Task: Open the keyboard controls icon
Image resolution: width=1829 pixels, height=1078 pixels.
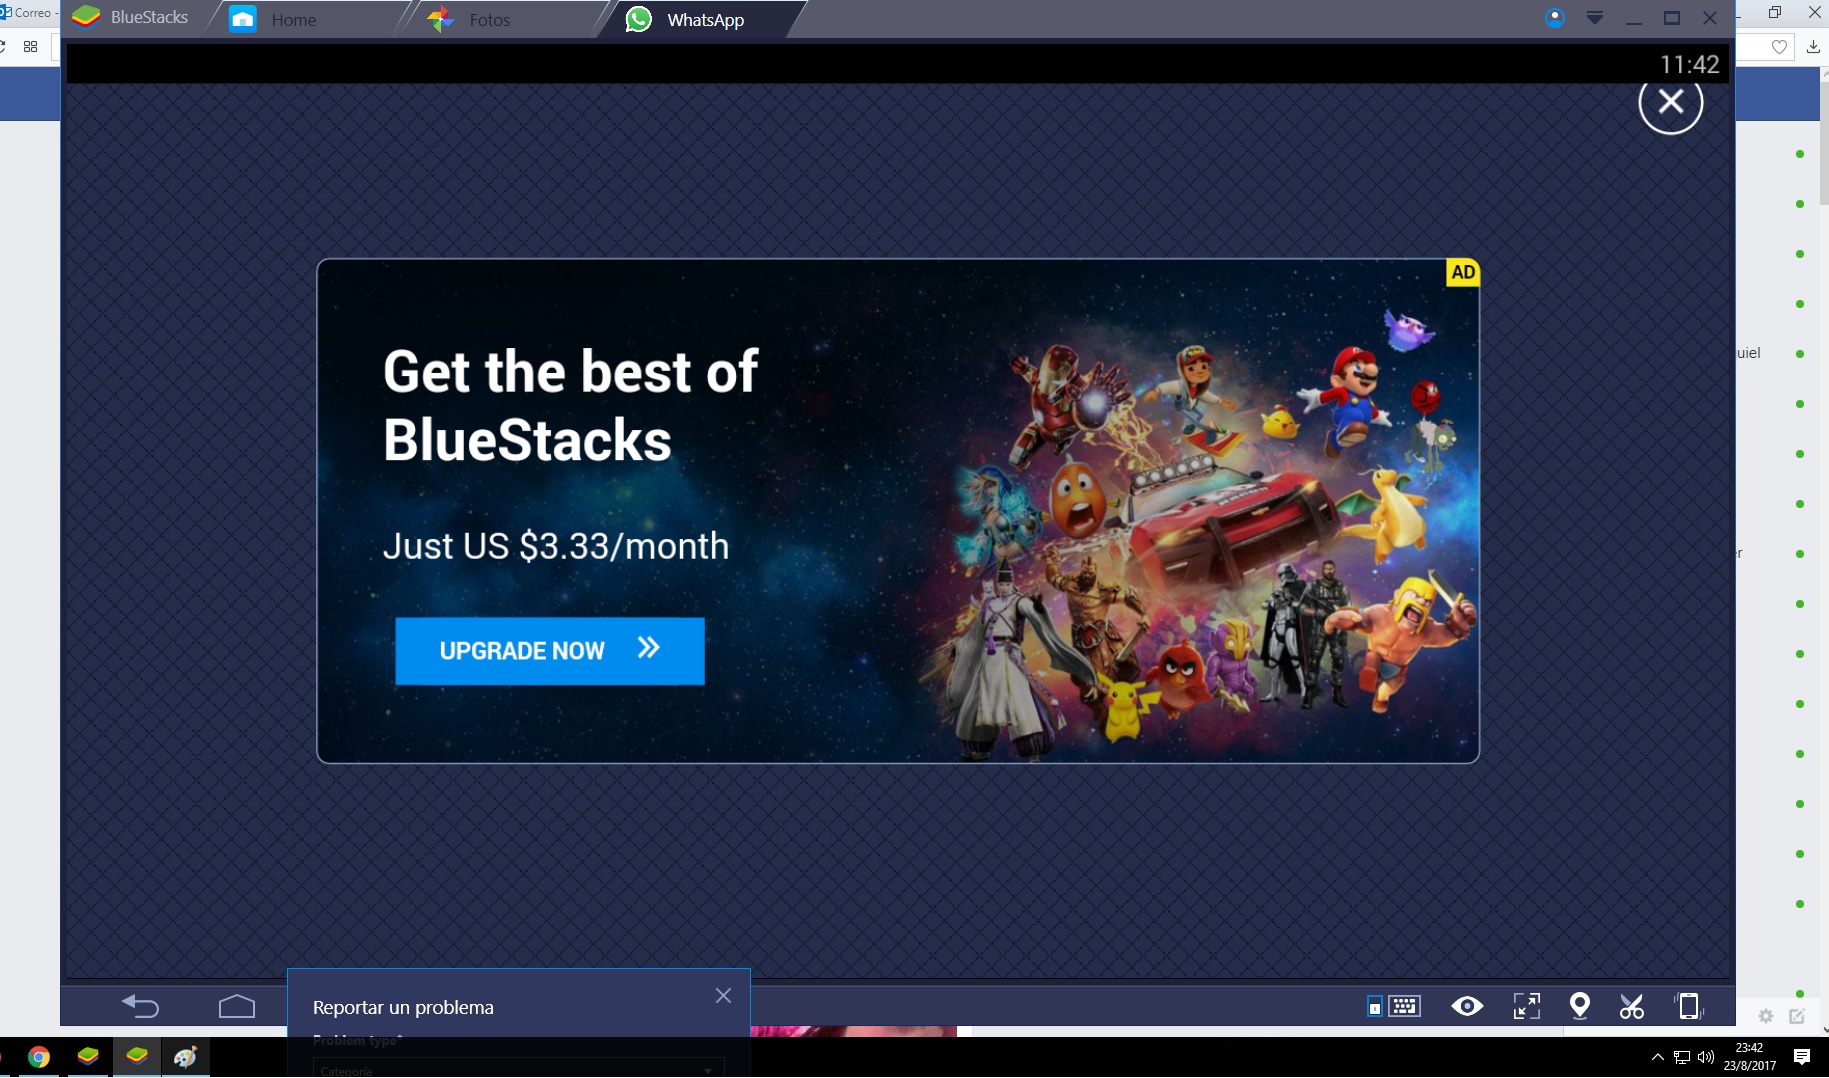Action: 1395,1006
